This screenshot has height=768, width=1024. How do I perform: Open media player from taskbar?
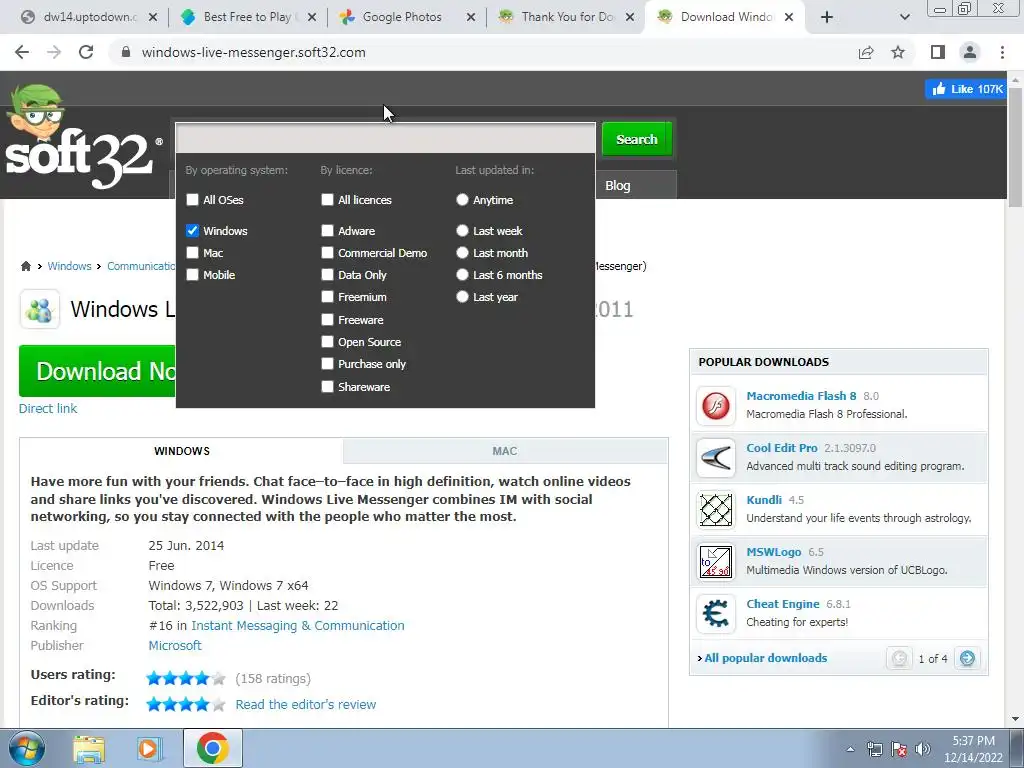pos(149,748)
